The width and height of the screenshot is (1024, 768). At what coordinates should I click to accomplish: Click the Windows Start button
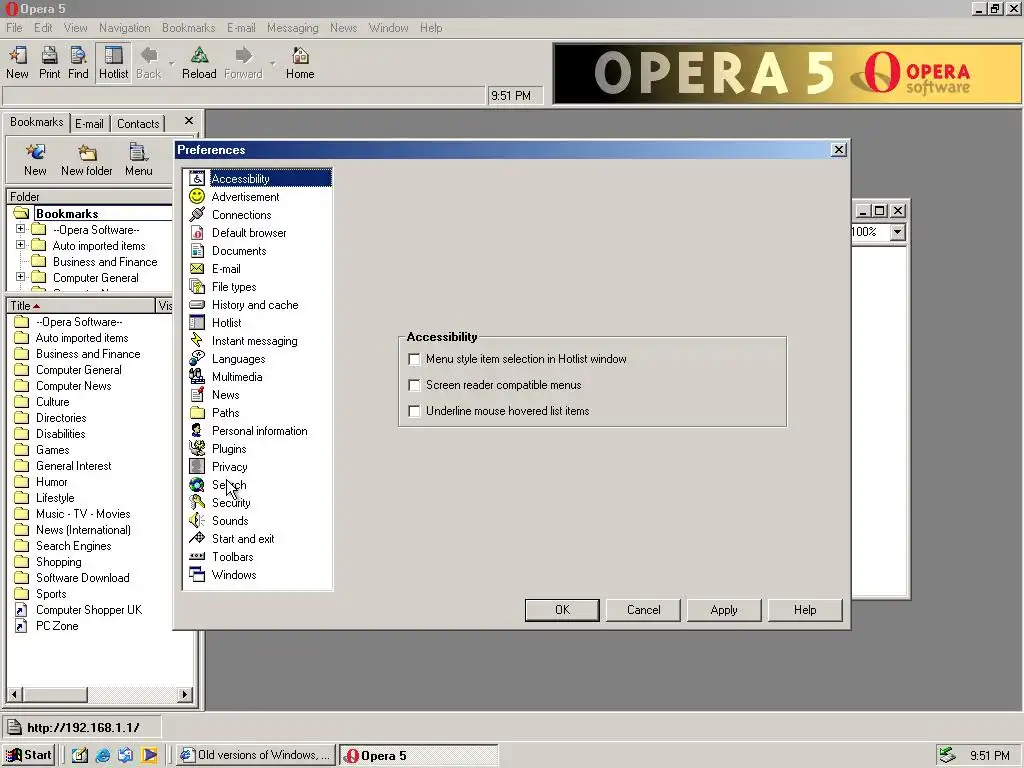click(29, 755)
